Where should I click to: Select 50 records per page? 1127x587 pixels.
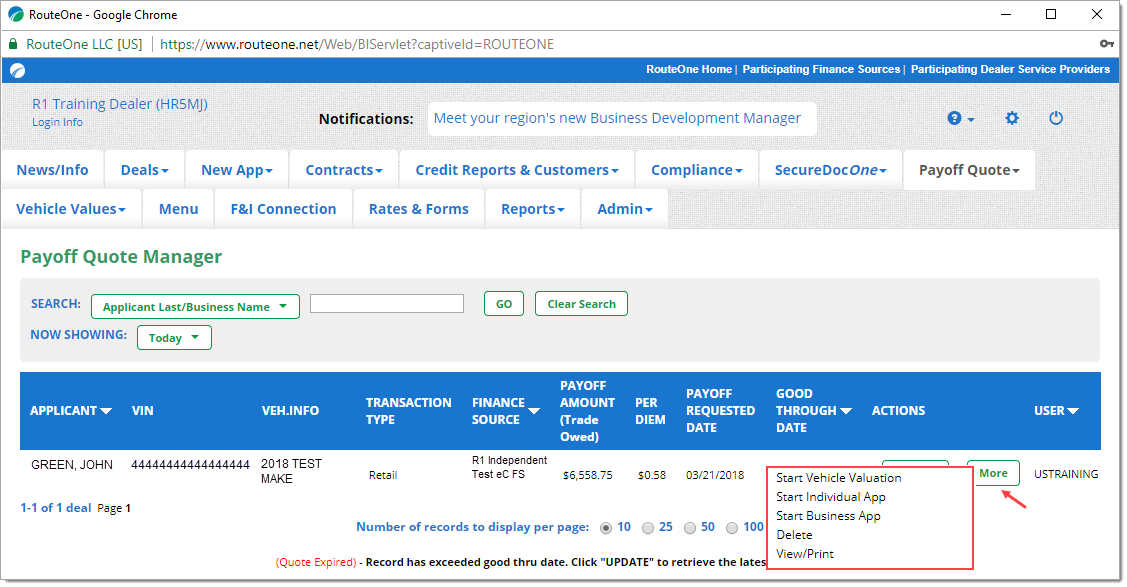pyautogui.click(x=690, y=528)
